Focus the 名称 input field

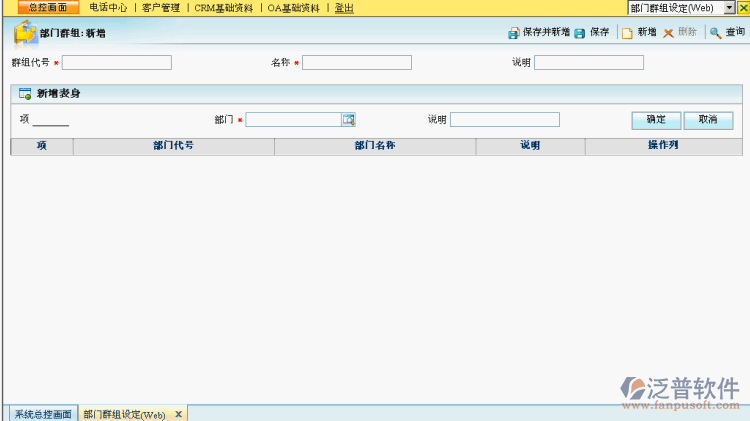(357, 63)
